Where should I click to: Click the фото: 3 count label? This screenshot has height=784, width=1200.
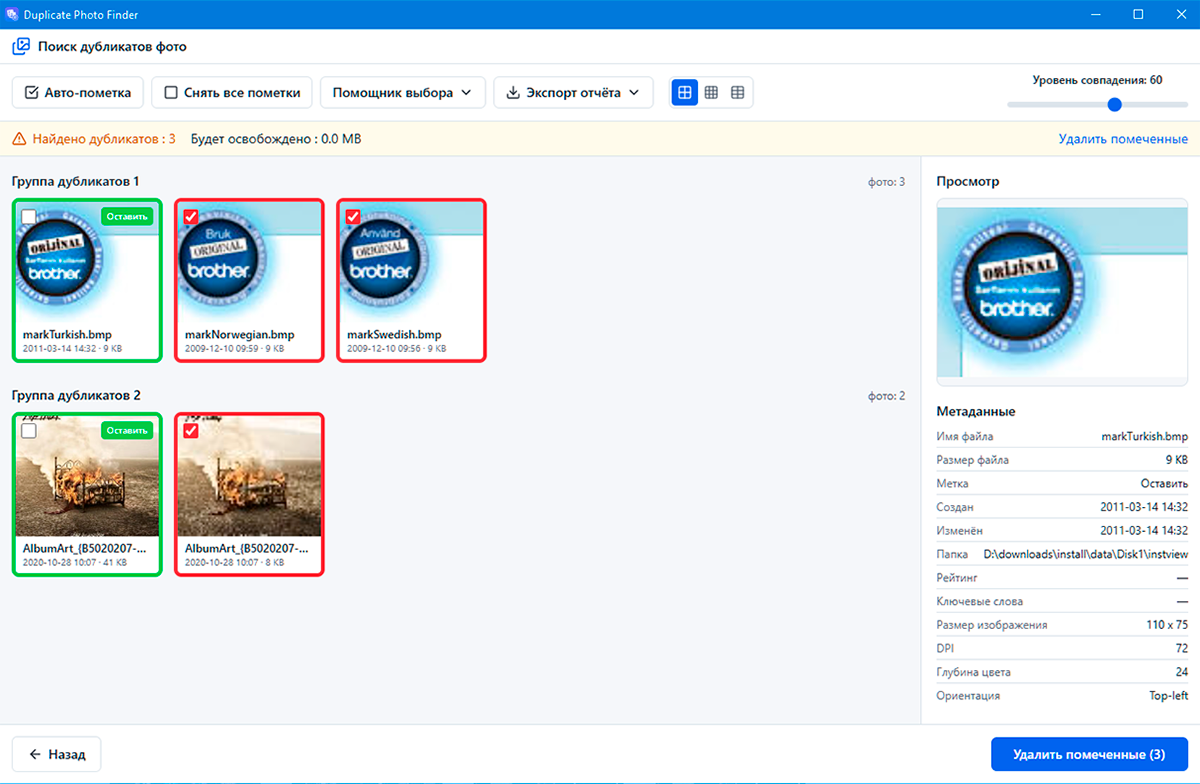click(886, 182)
